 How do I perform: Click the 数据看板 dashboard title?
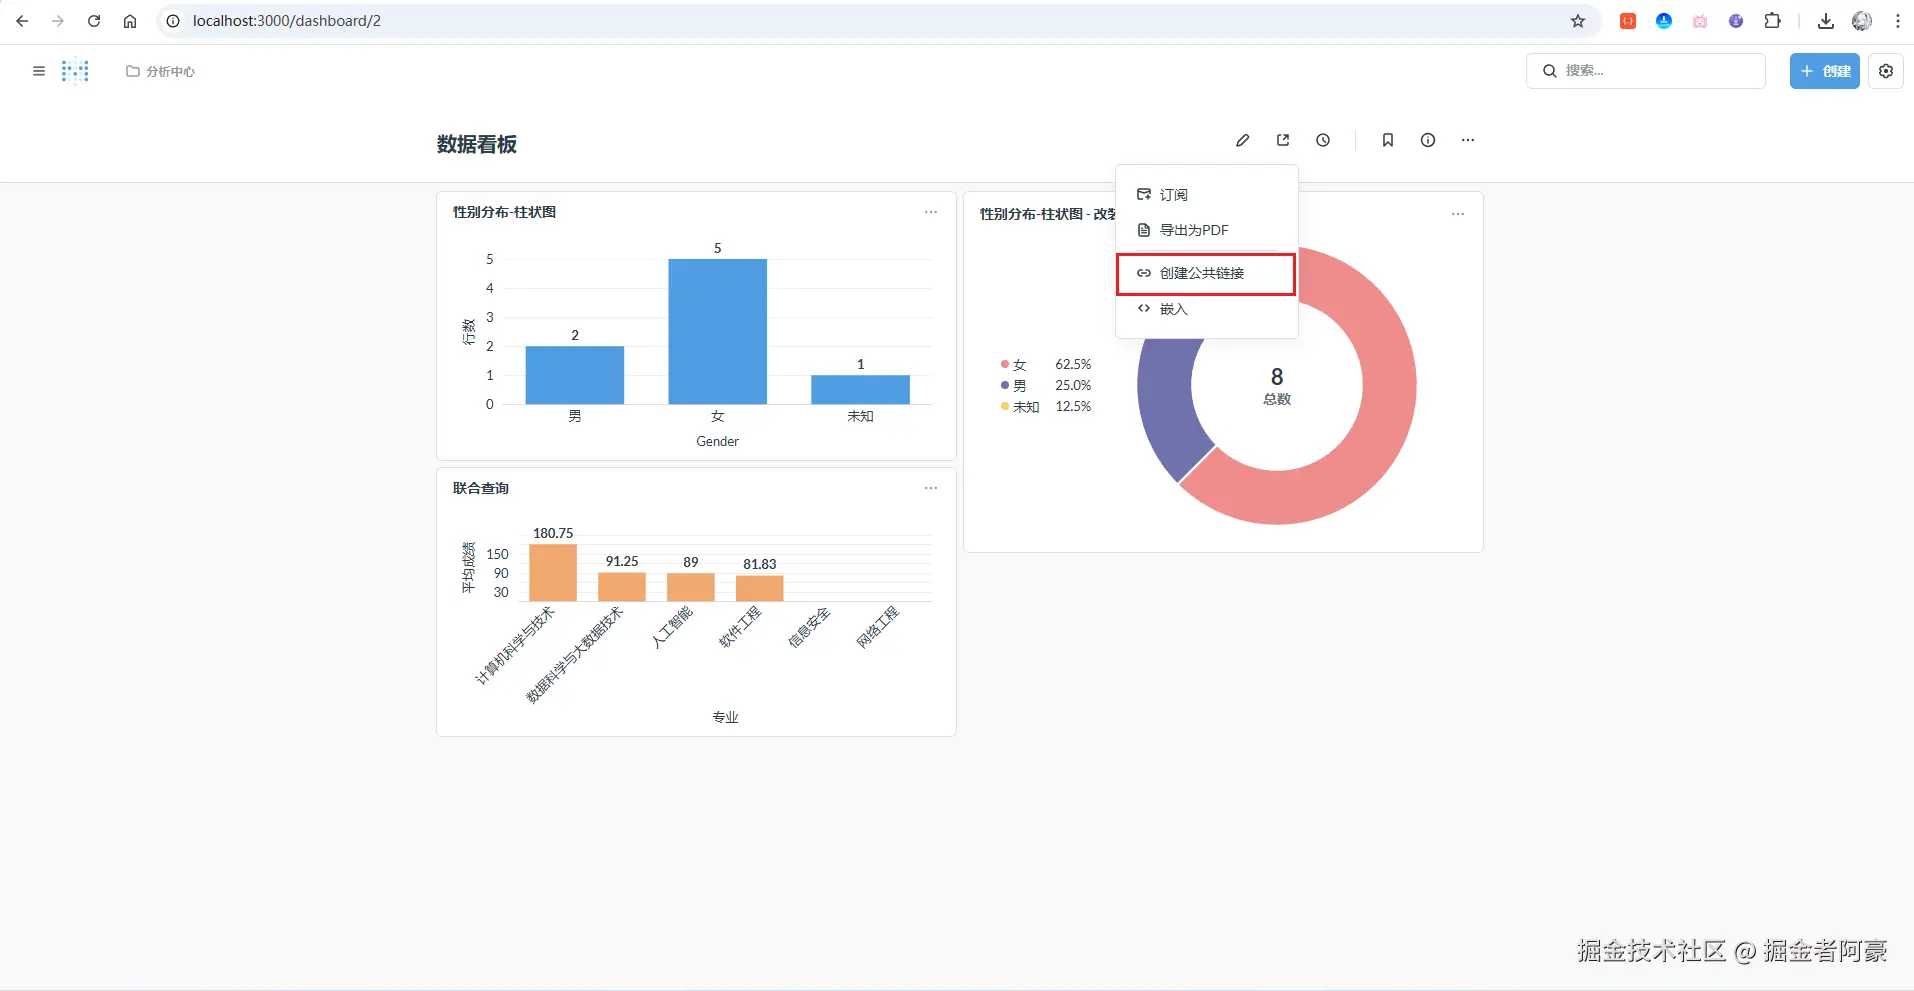pyautogui.click(x=477, y=144)
